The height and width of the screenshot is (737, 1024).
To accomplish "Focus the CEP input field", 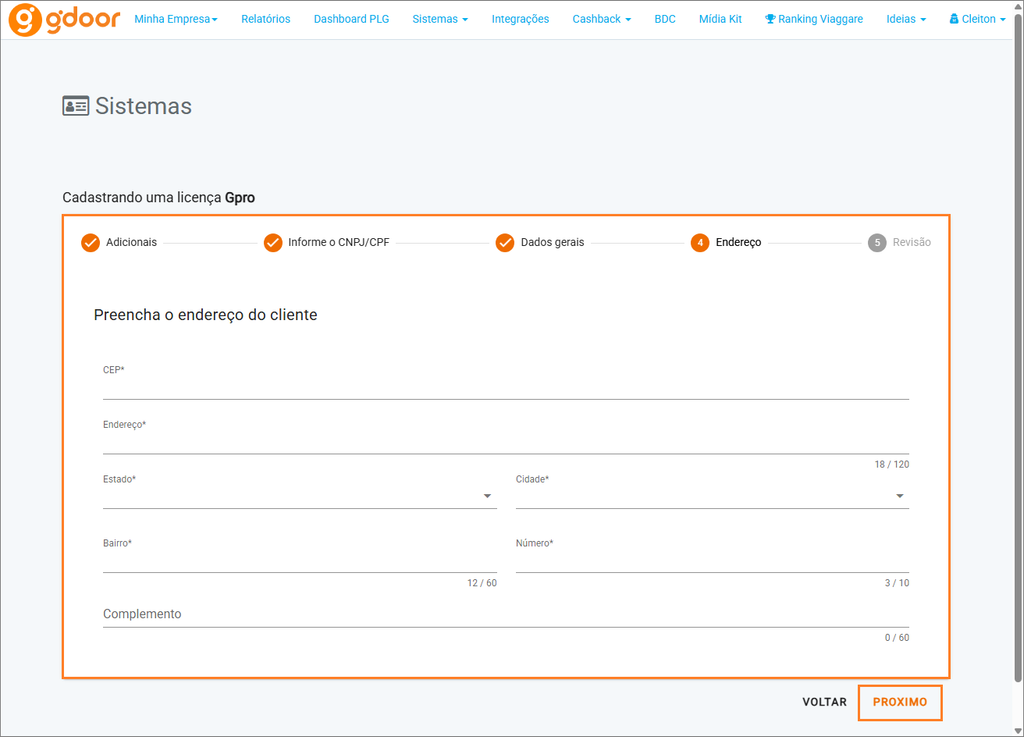I will pos(506,387).
